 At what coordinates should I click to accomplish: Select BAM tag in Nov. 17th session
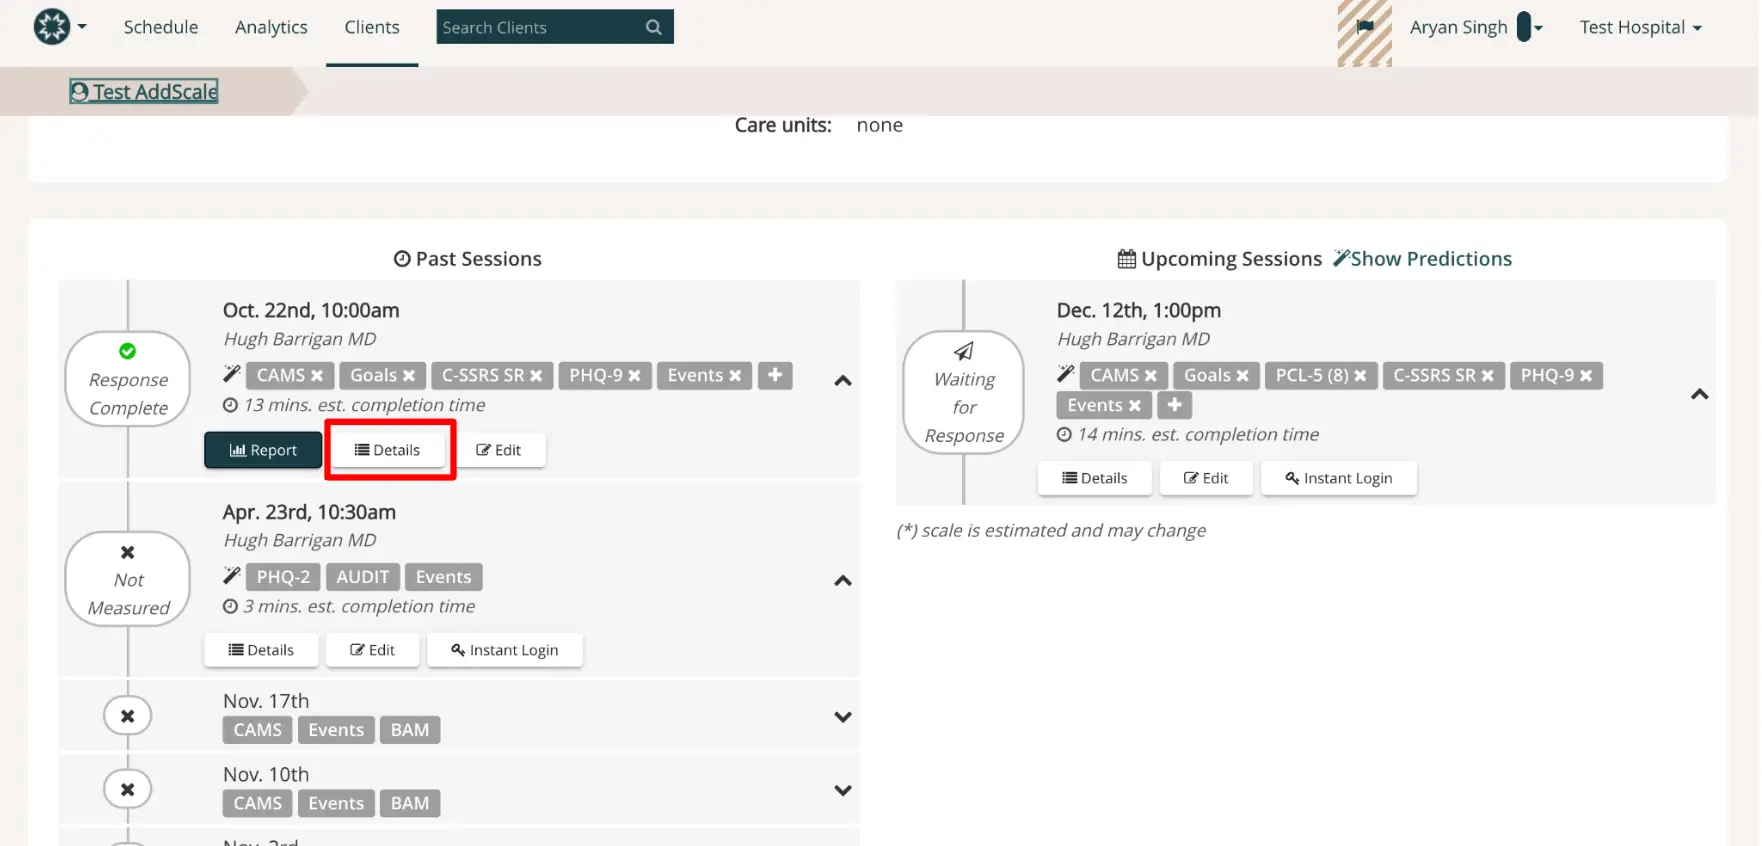[410, 730]
